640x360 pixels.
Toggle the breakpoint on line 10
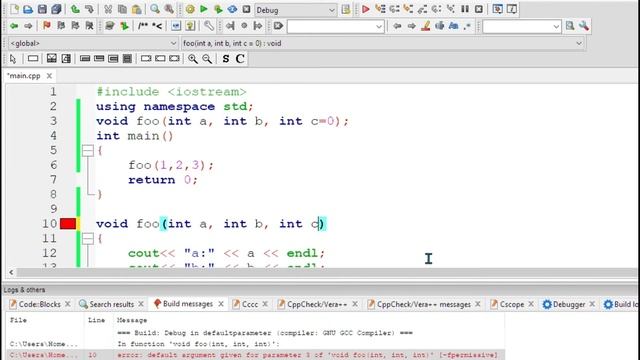(x=68, y=224)
